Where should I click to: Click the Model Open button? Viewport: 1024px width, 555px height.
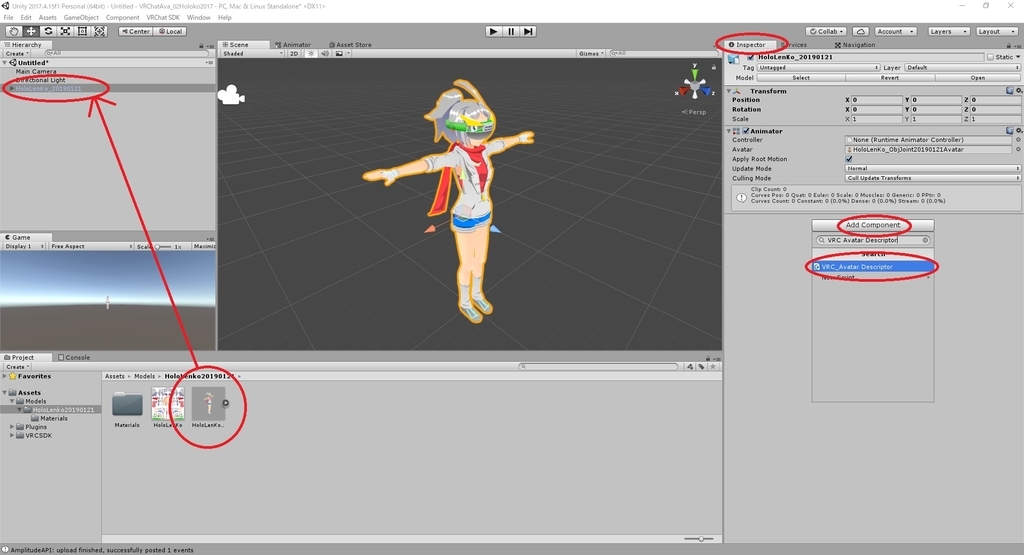pyautogui.click(x=978, y=78)
